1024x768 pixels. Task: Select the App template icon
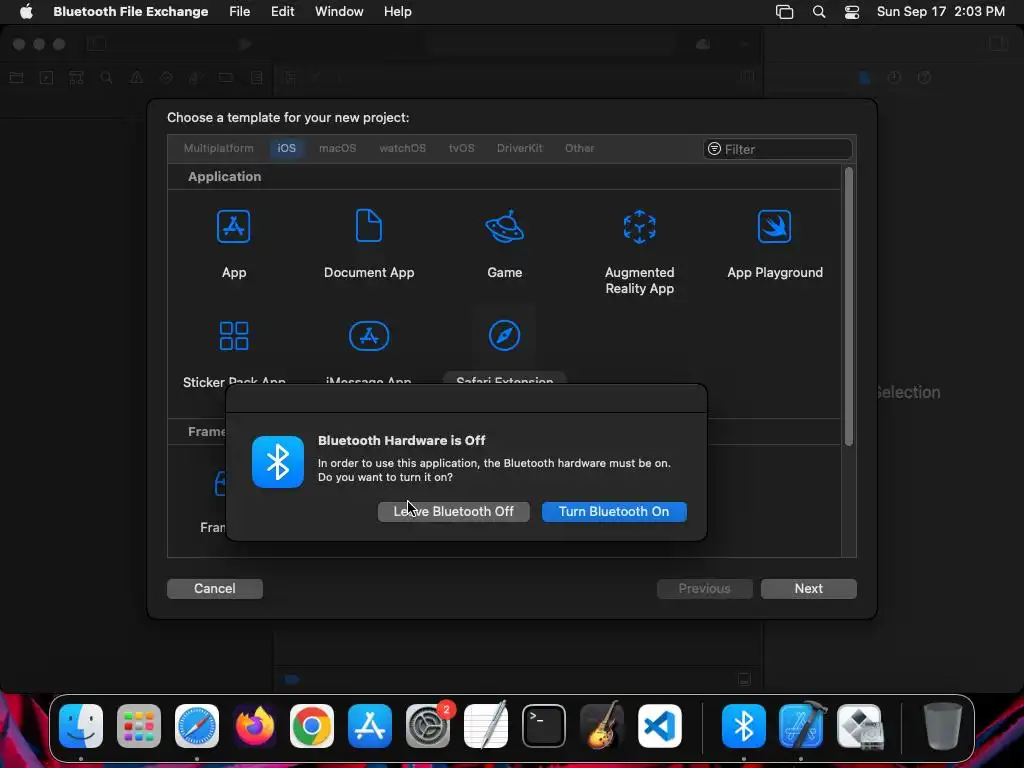click(233, 227)
